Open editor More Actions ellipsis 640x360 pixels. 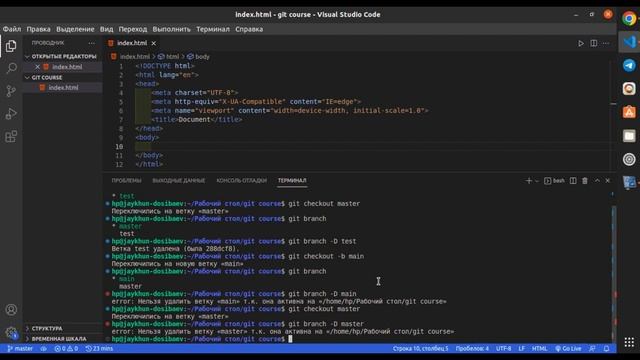pos(606,43)
